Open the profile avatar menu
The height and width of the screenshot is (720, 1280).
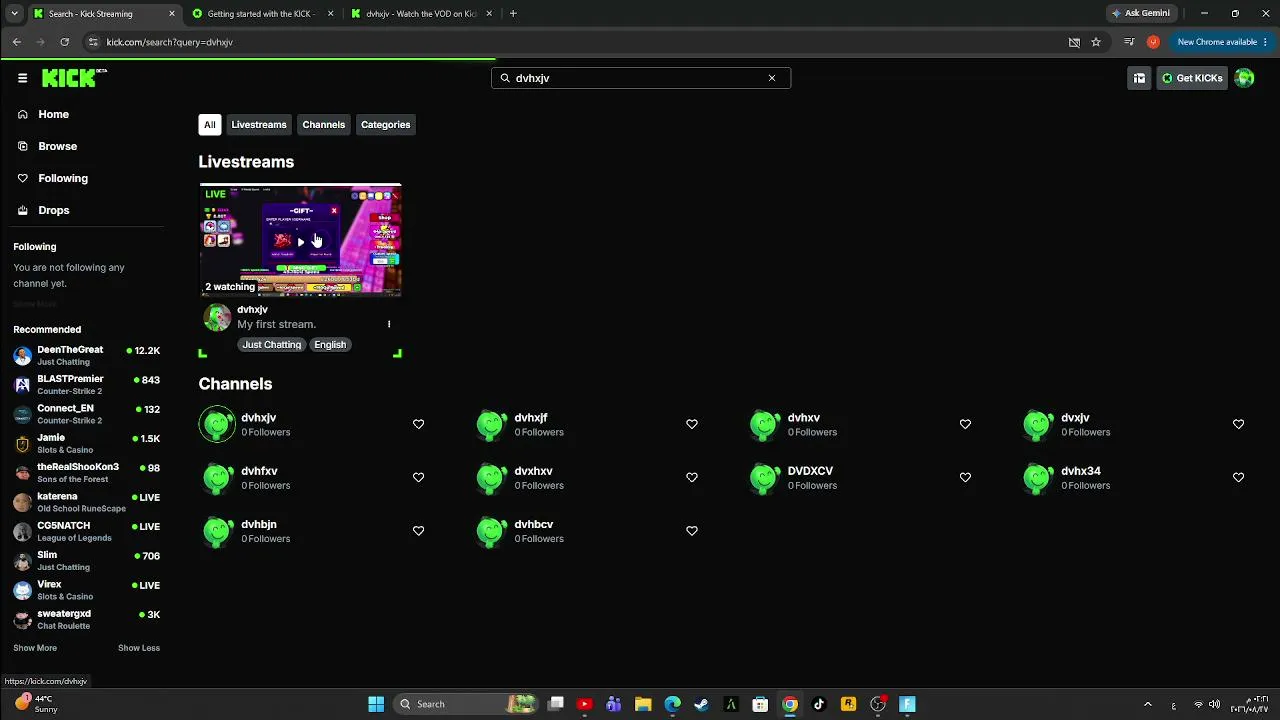(1244, 78)
